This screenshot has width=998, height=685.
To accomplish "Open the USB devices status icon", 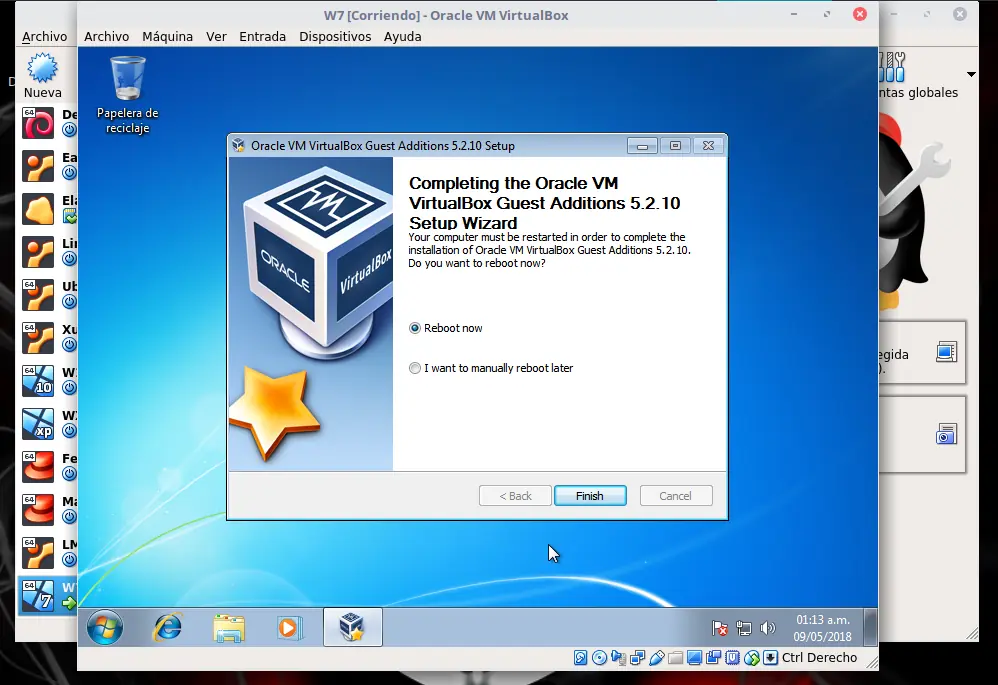I will [656, 658].
